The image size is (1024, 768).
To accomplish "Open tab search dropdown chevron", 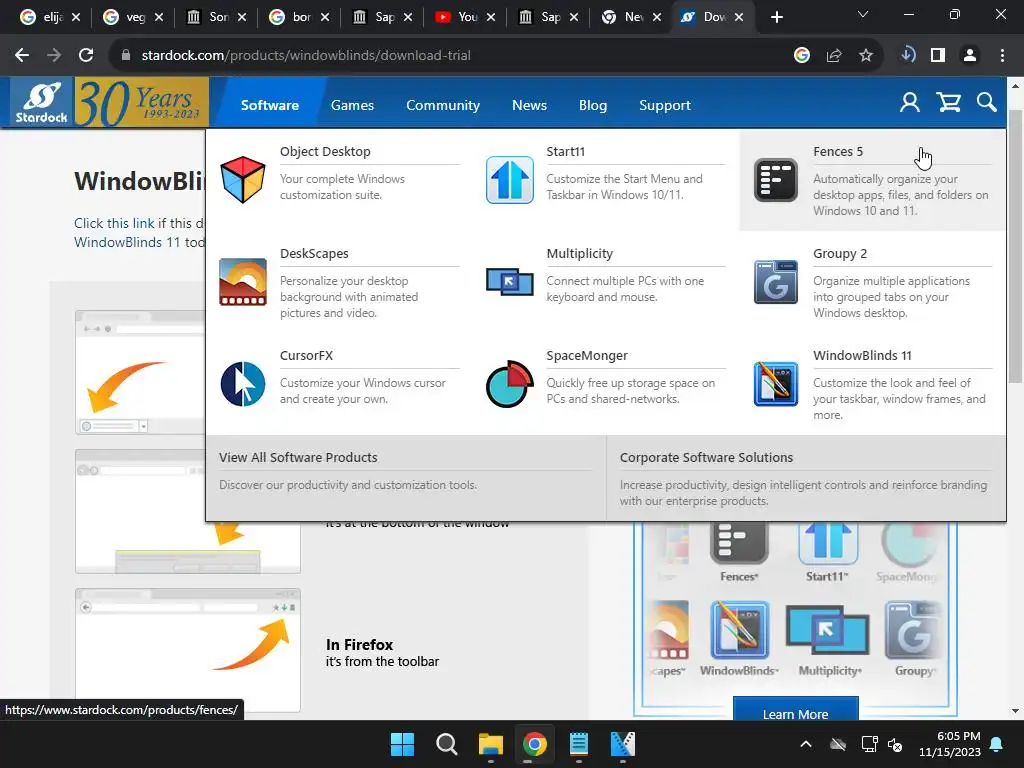I will point(863,14).
